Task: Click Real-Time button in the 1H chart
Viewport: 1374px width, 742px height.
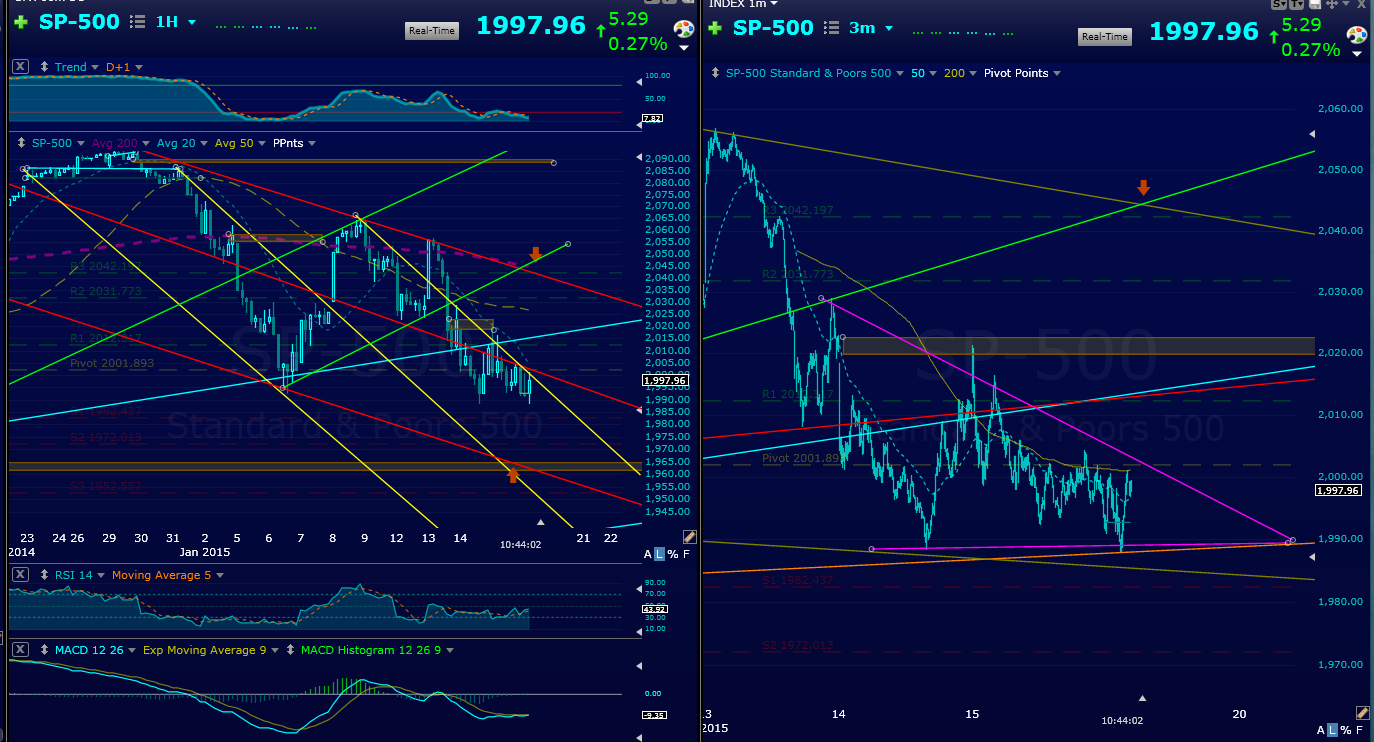Action: [432, 30]
